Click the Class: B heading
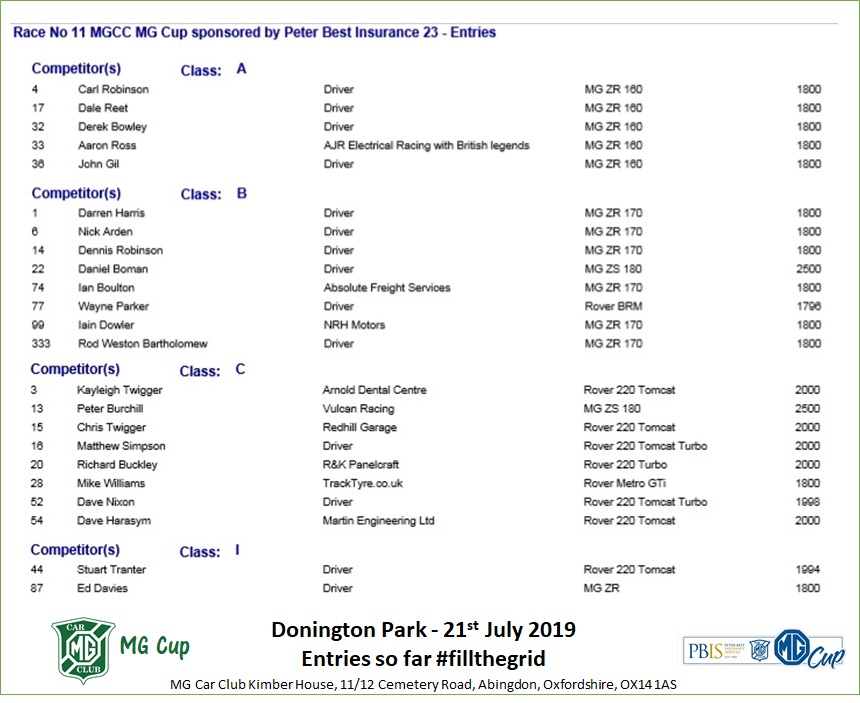860x703 pixels. point(213,194)
